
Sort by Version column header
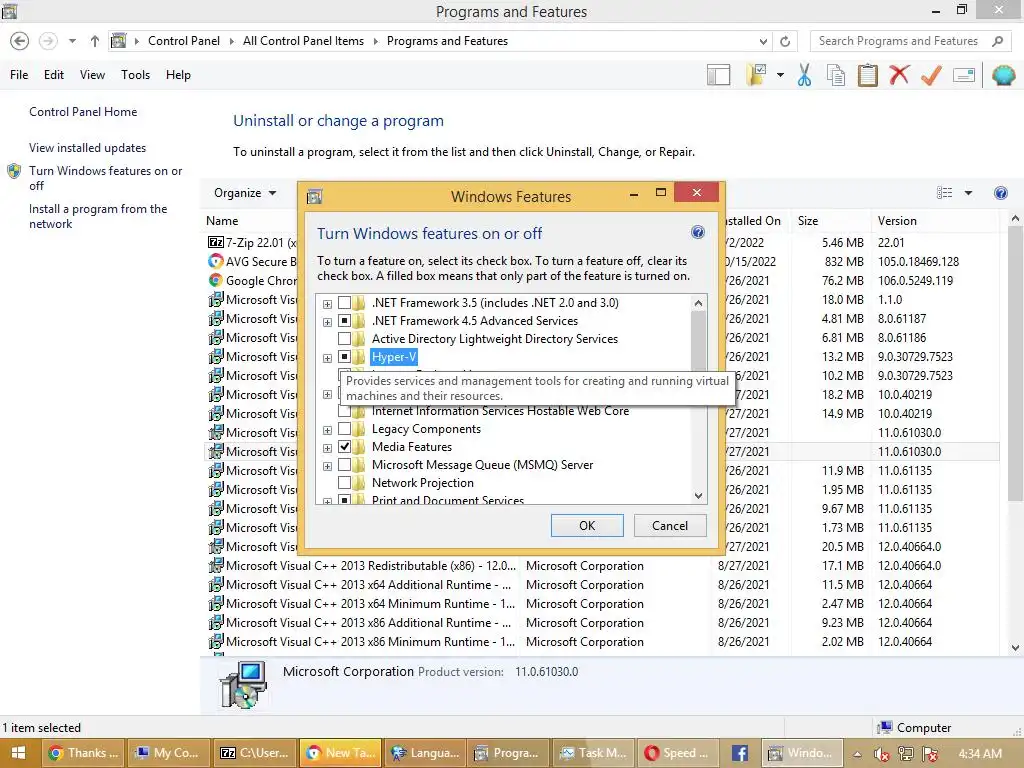click(x=935, y=221)
